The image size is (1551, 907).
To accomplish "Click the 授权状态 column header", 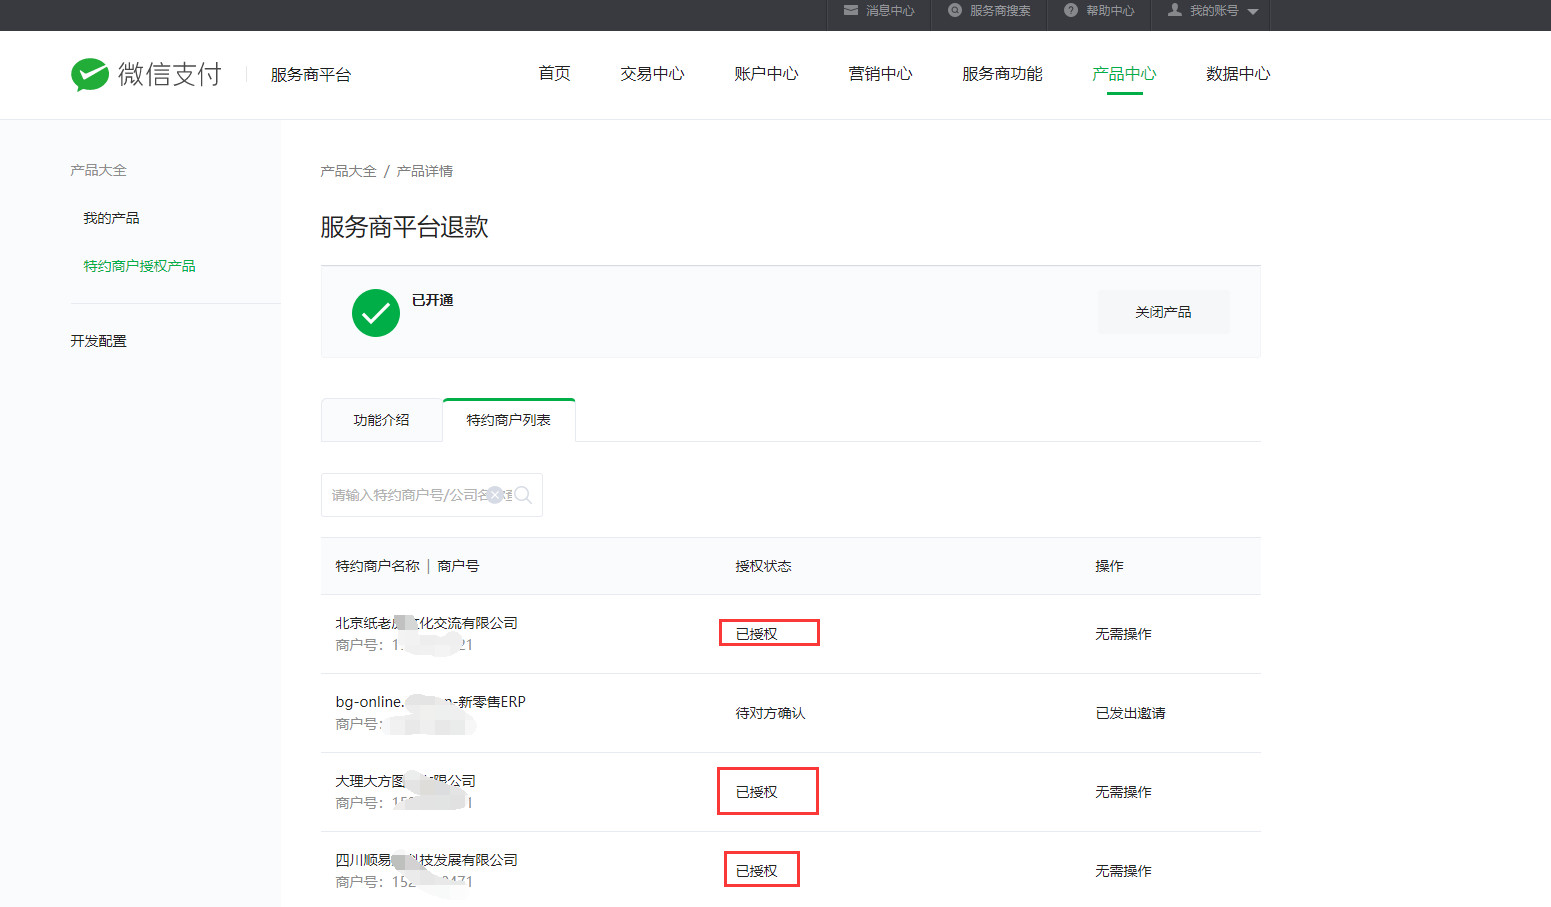I will tap(763, 566).
